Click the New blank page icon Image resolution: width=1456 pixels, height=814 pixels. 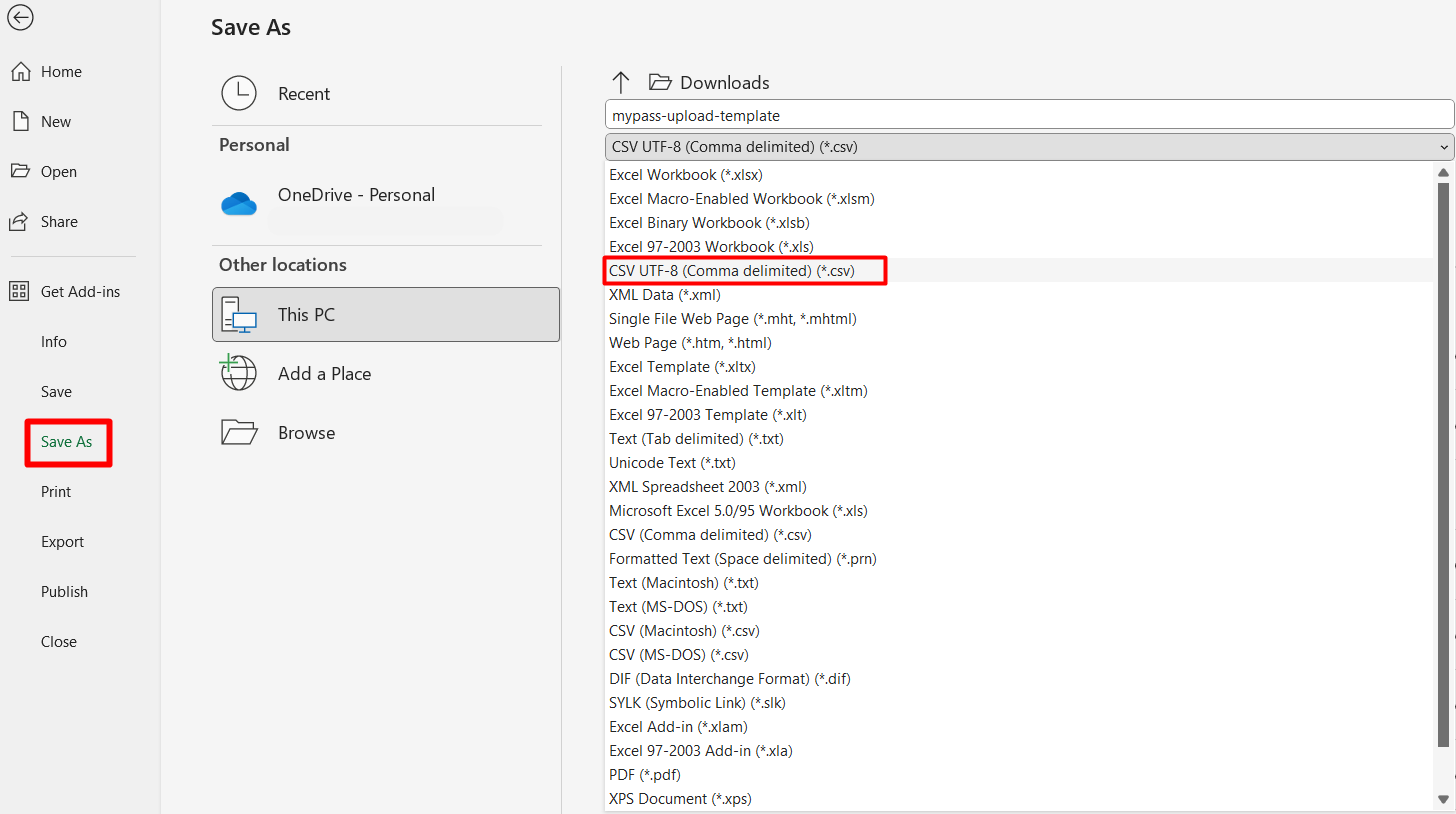[20, 122]
